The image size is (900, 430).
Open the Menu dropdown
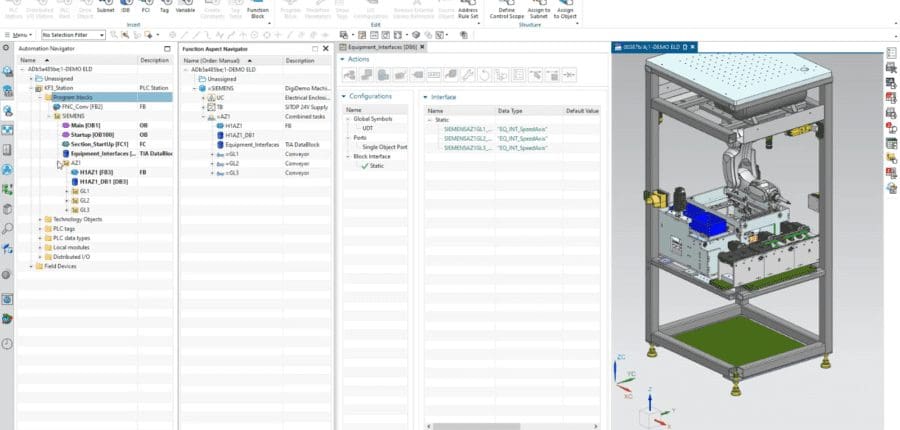pos(19,35)
